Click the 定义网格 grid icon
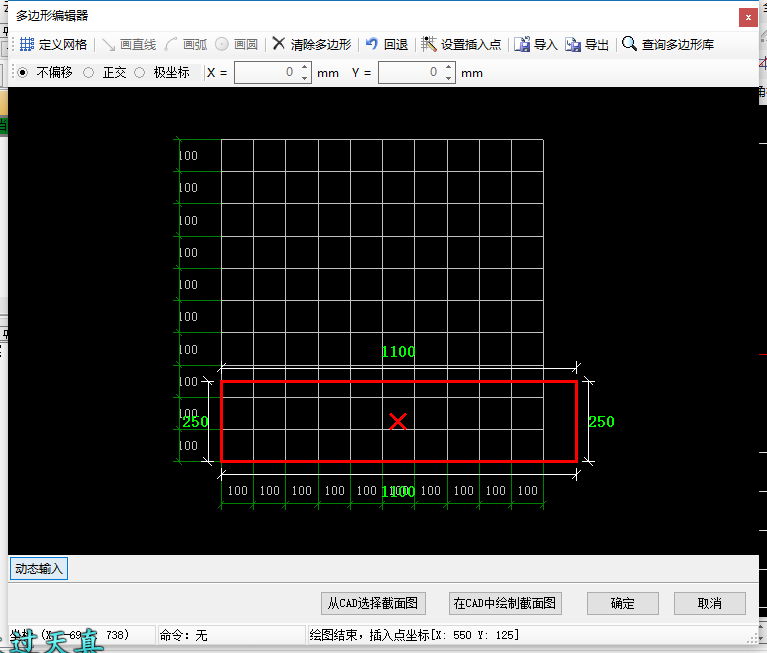The width and height of the screenshot is (767, 653). coord(26,45)
